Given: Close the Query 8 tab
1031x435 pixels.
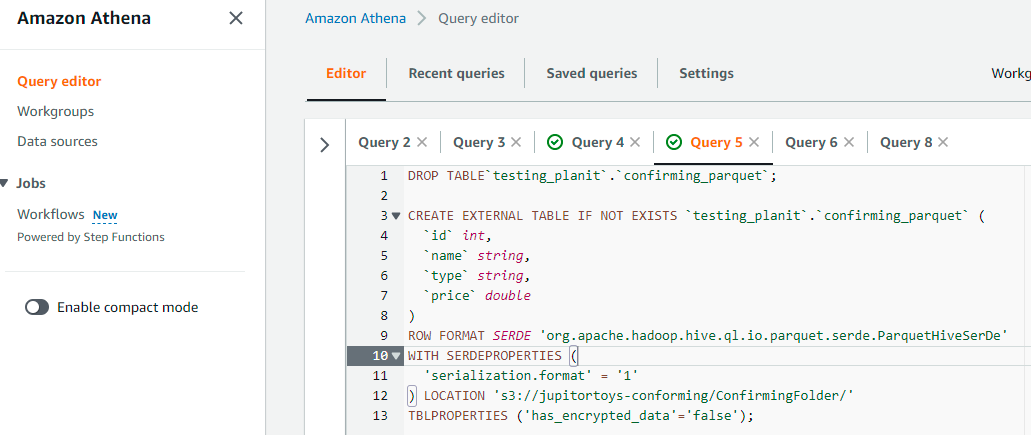Looking at the screenshot, I should [x=943, y=142].
